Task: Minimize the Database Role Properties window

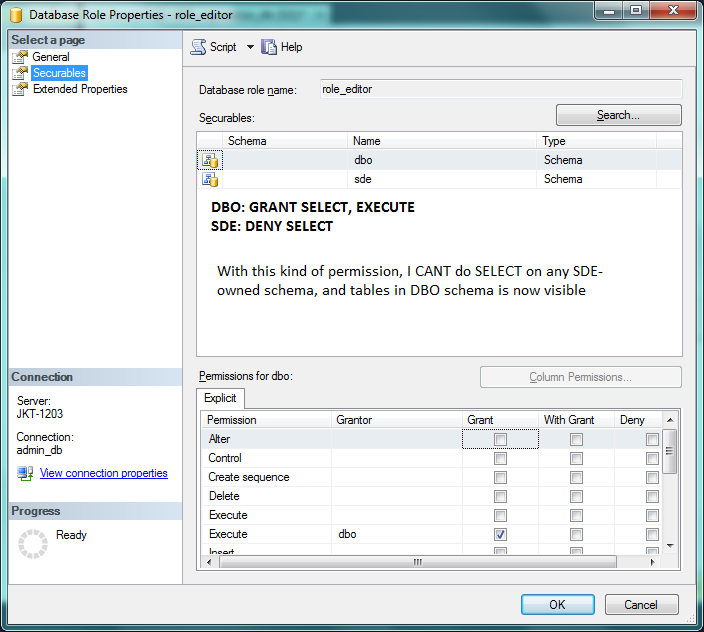Action: [x=609, y=11]
